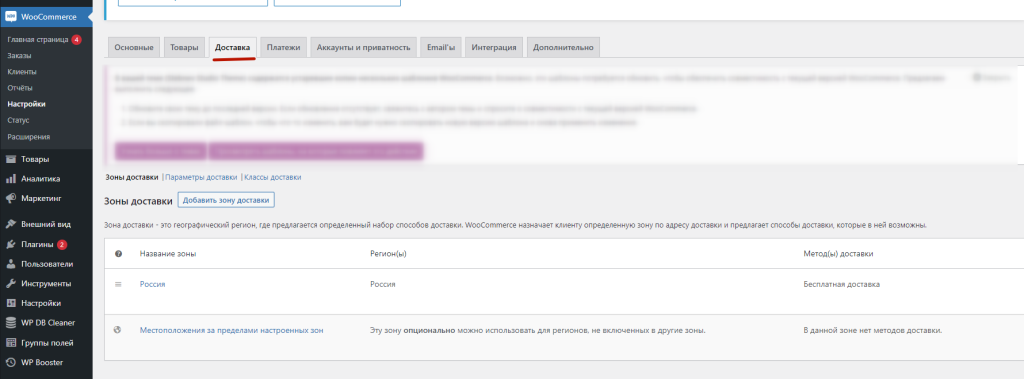Open Аналитика via its chart icon
Image resolution: width=1024 pixels, height=379 pixels.
click(x=10, y=178)
